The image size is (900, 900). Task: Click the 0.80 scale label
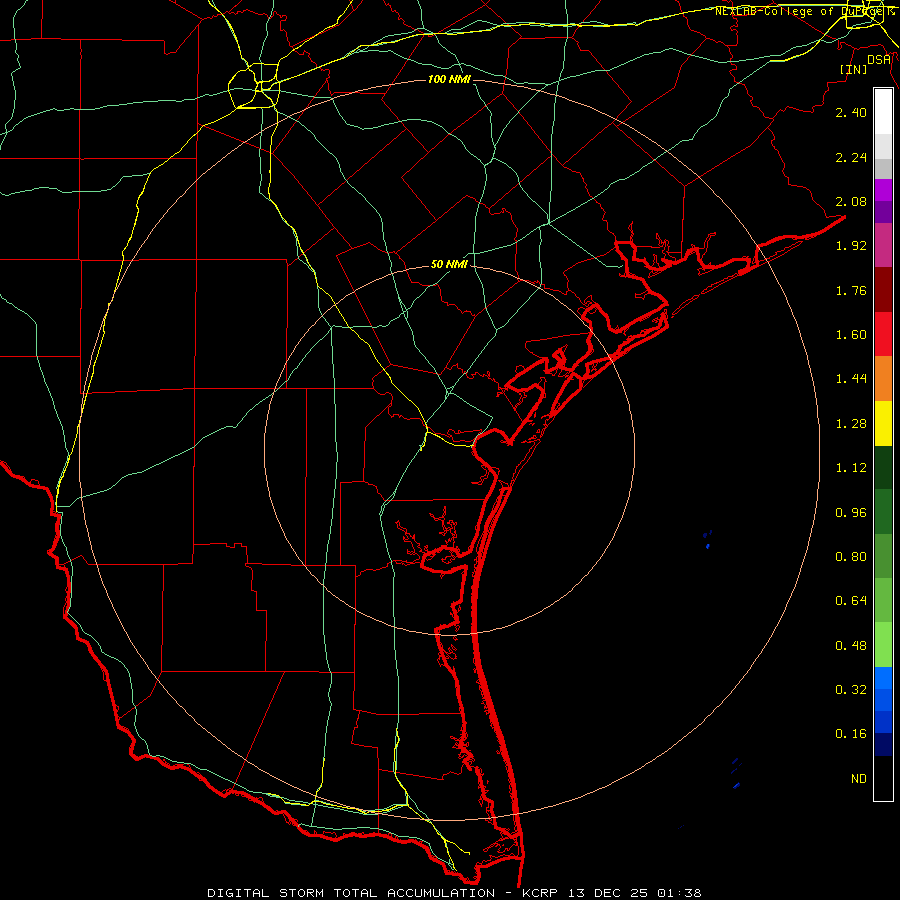(851, 557)
